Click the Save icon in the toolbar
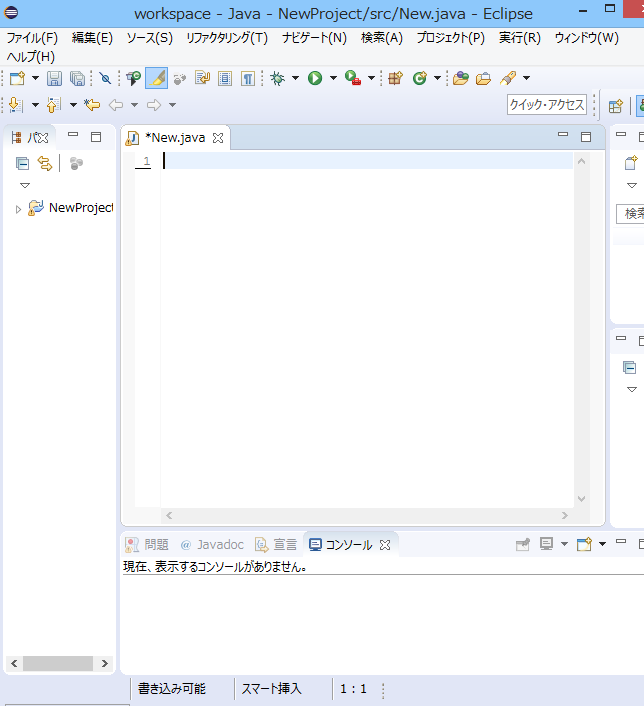This screenshot has height=706, width=644. (55, 78)
